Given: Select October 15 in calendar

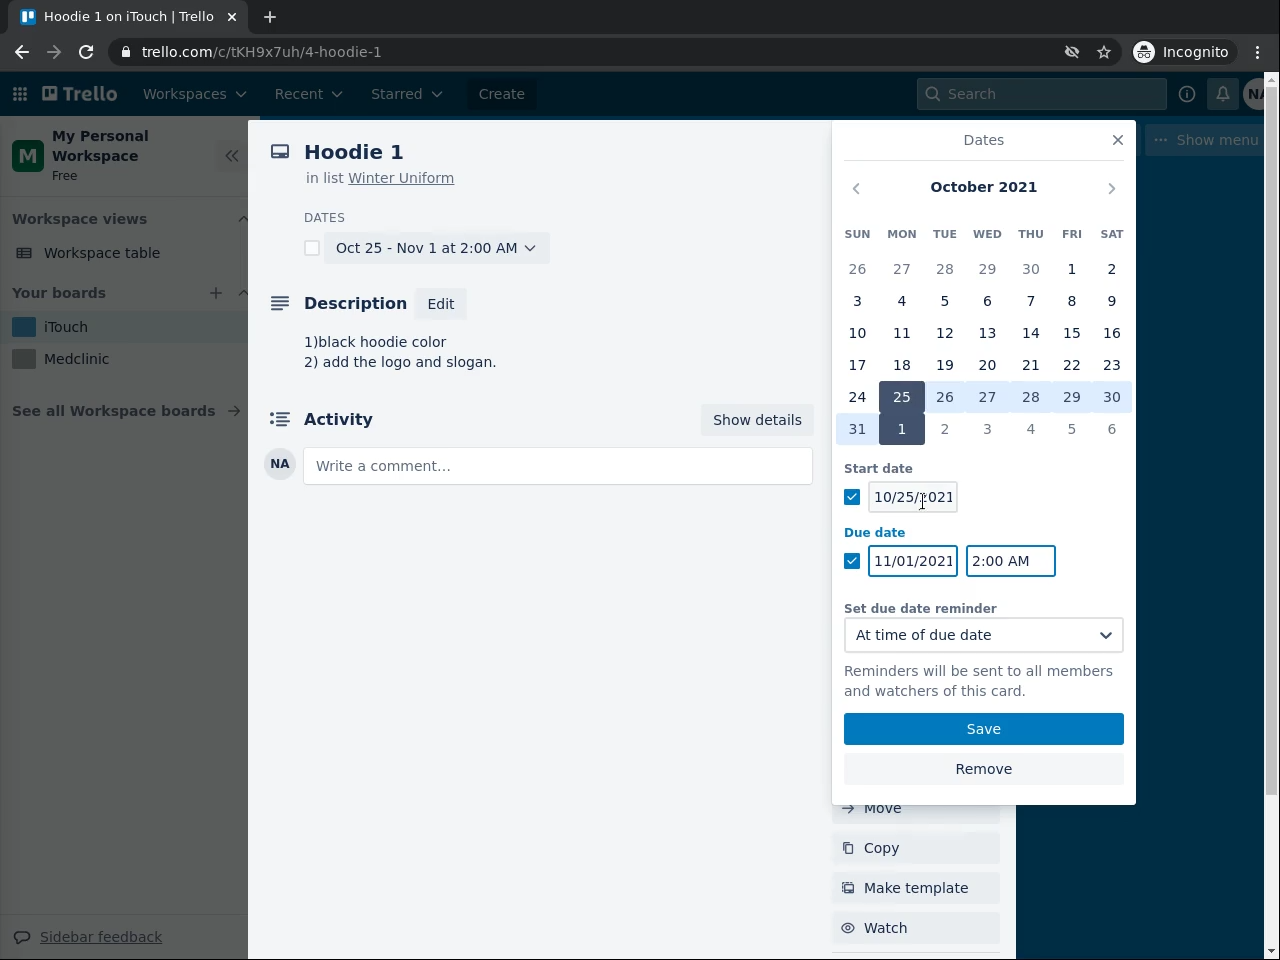Looking at the screenshot, I should 1072,333.
